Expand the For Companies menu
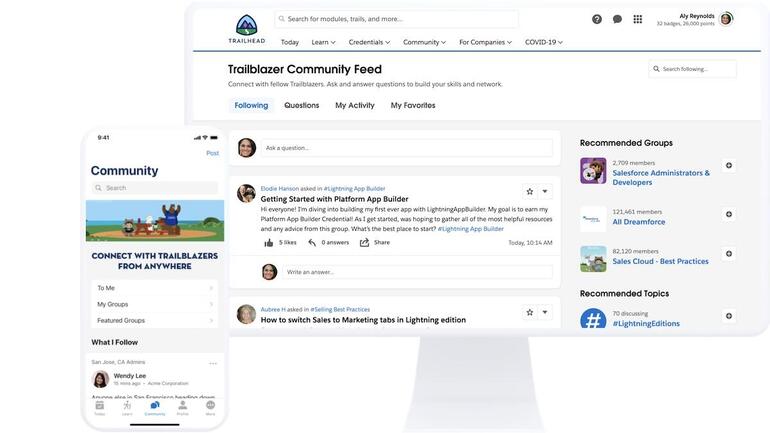770x433 pixels. [485, 42]
